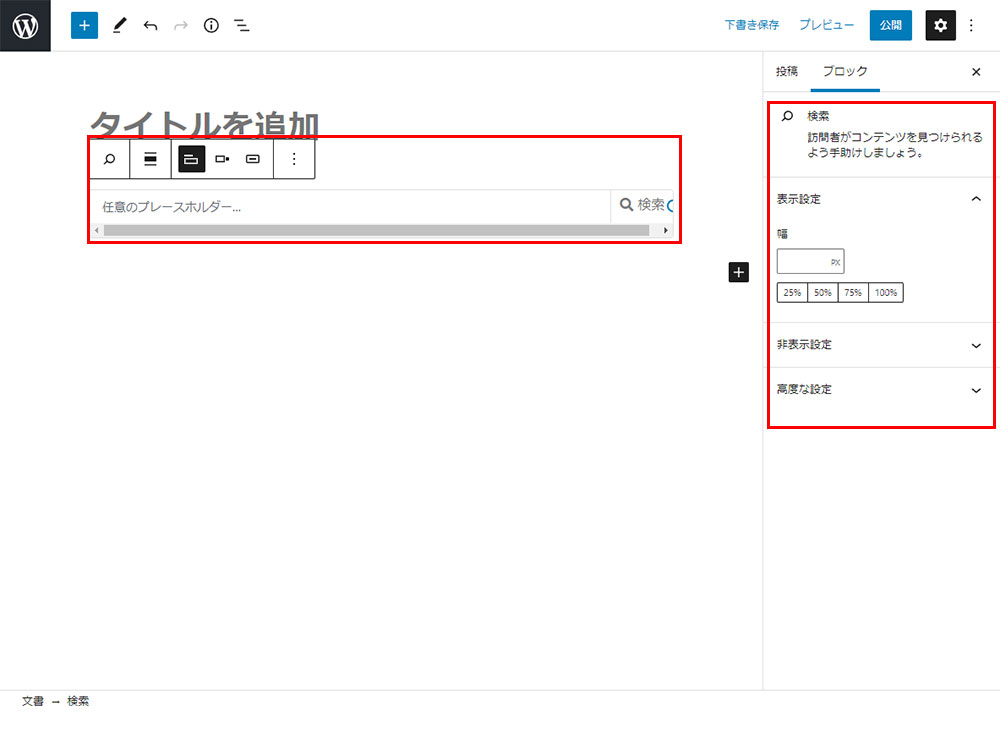1000x738 pixels.
Task: Open the list view outline icon
Action: coord(241,26)
